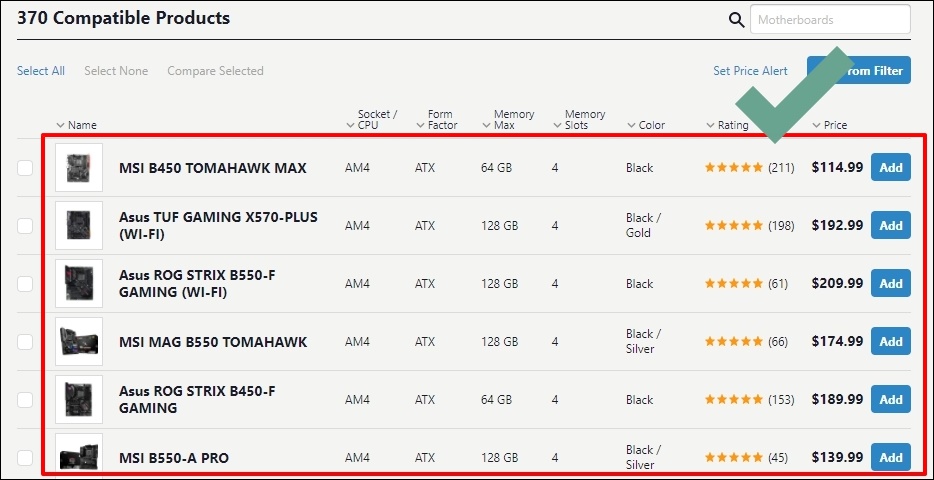Open Set Price Alert link
This screenshot has height=480, width=934.
point(751,71)
